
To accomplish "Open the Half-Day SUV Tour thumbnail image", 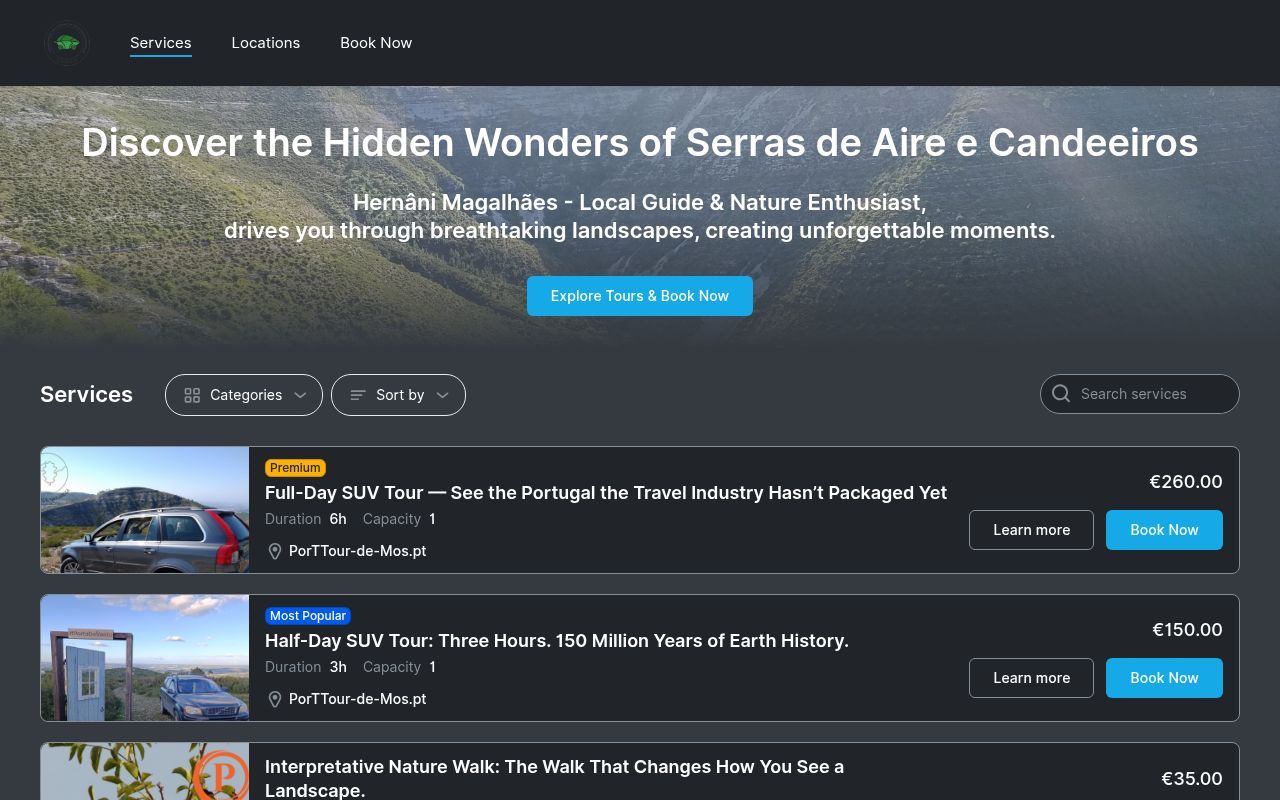I will pos(145,658).
